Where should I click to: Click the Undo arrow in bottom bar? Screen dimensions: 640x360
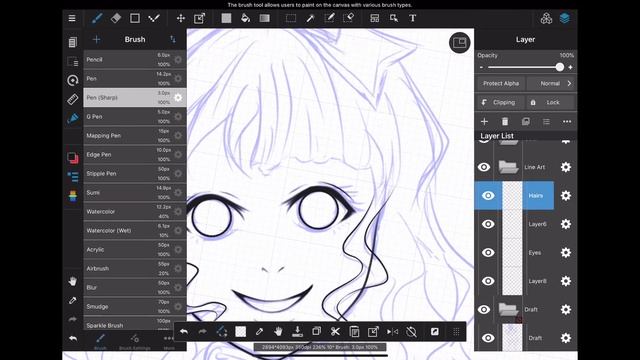pos(184,331)
